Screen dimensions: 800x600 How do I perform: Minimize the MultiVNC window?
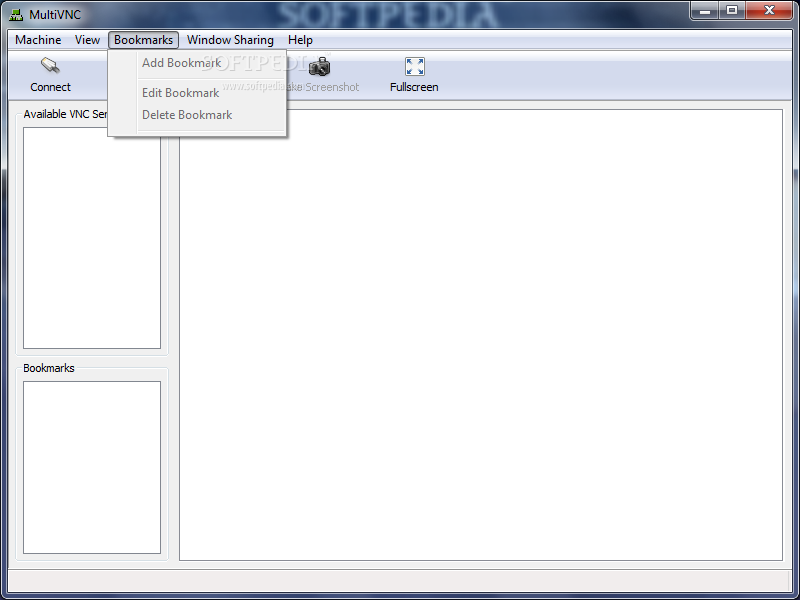[x=705, y=10]
